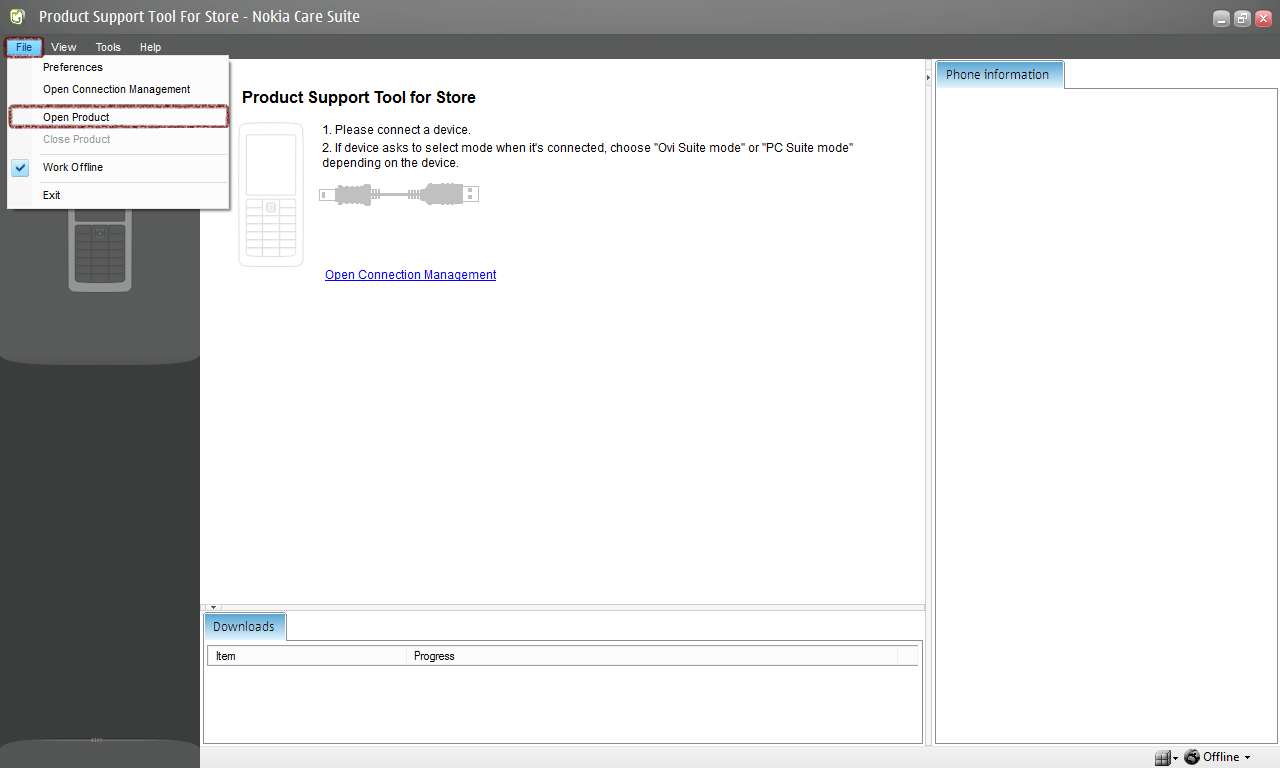Select Open Product from the File menu
The width and height of the screenshot is (1280, 768).
tap(76, 117)
